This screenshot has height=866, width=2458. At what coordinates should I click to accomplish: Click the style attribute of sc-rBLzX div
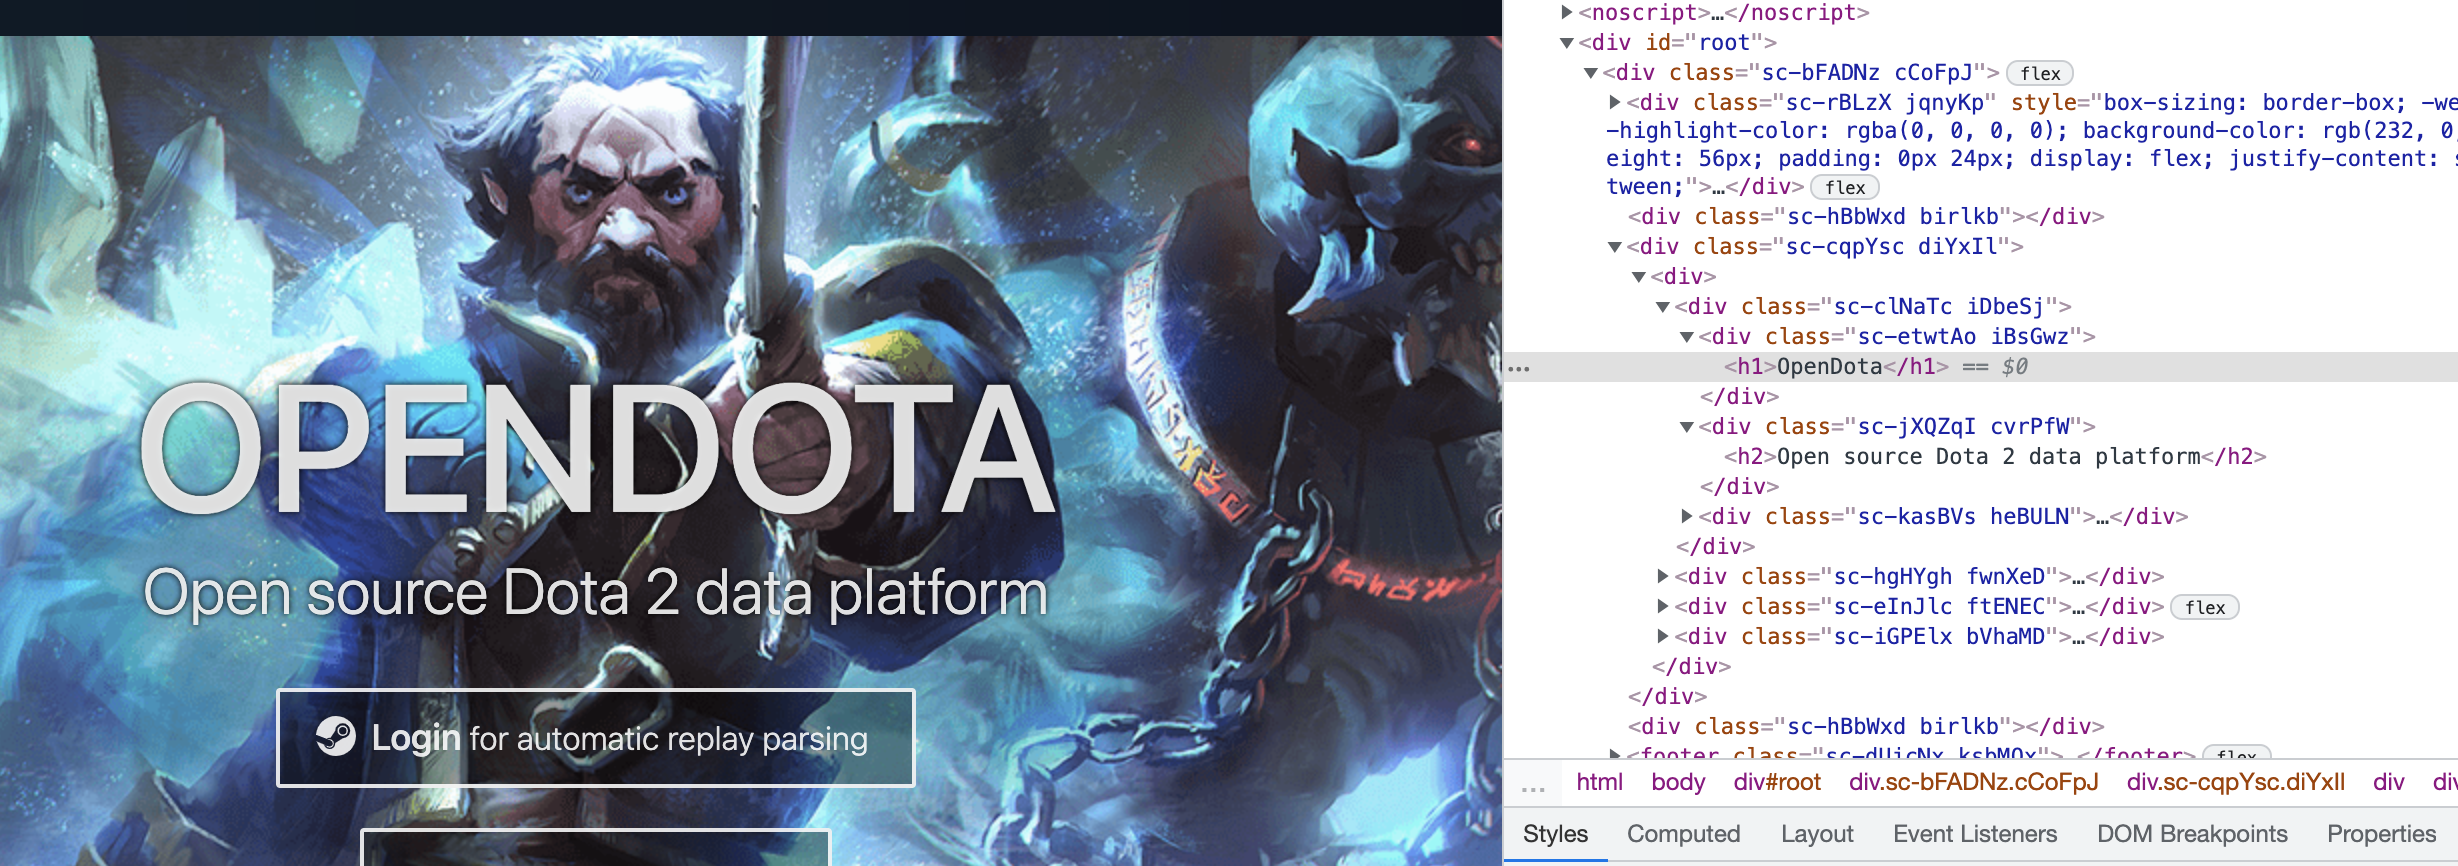coord(2030,145)
